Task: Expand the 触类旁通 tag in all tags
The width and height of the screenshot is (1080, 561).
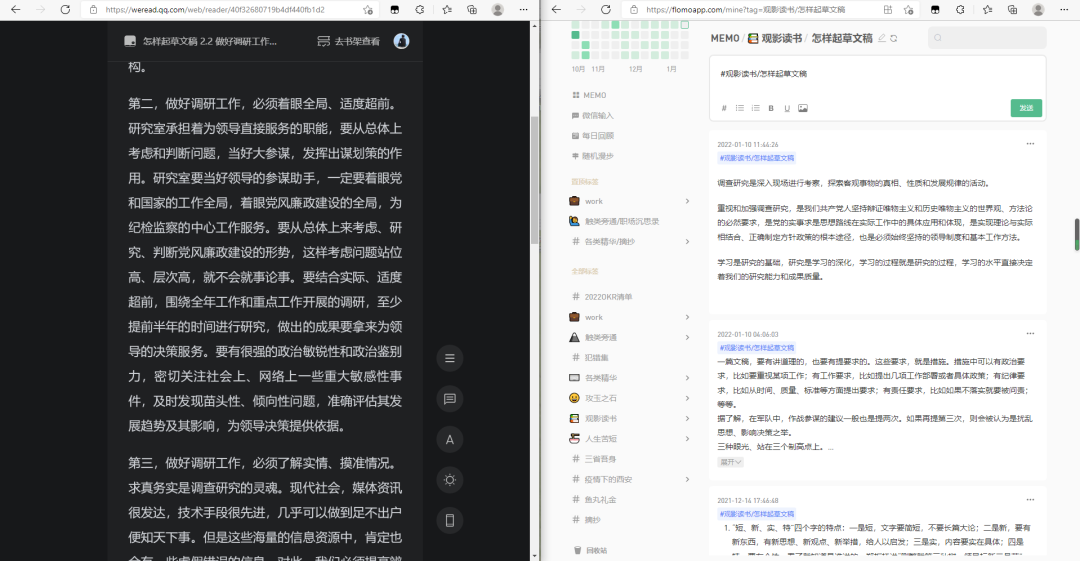Action: (687, 338)
